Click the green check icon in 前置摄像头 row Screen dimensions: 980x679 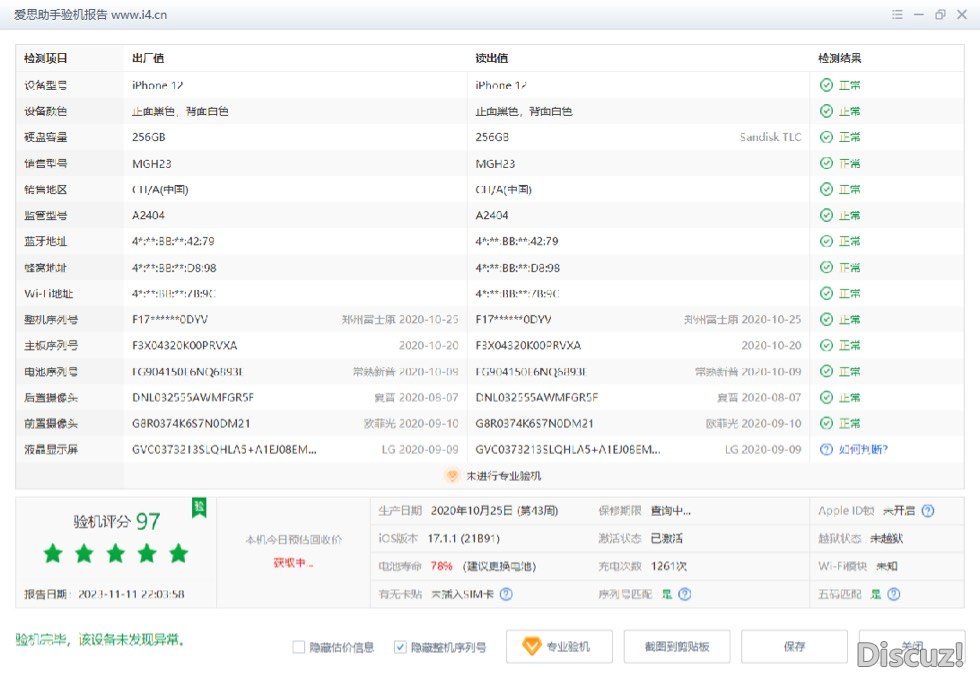click(826, 423)
